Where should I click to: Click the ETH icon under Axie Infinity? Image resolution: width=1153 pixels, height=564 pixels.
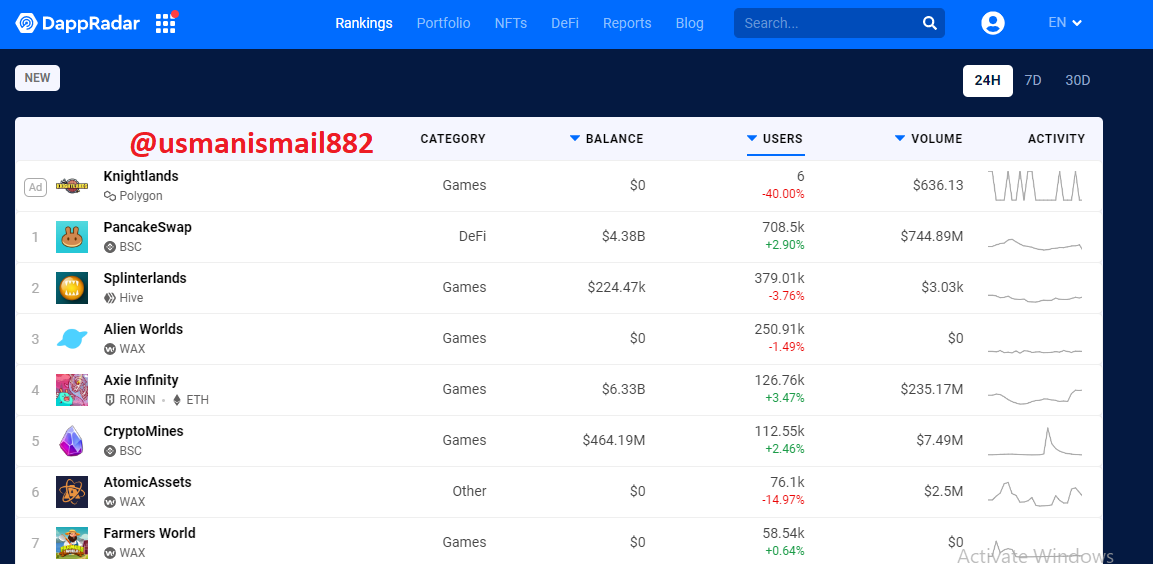[x=176, y=400]
